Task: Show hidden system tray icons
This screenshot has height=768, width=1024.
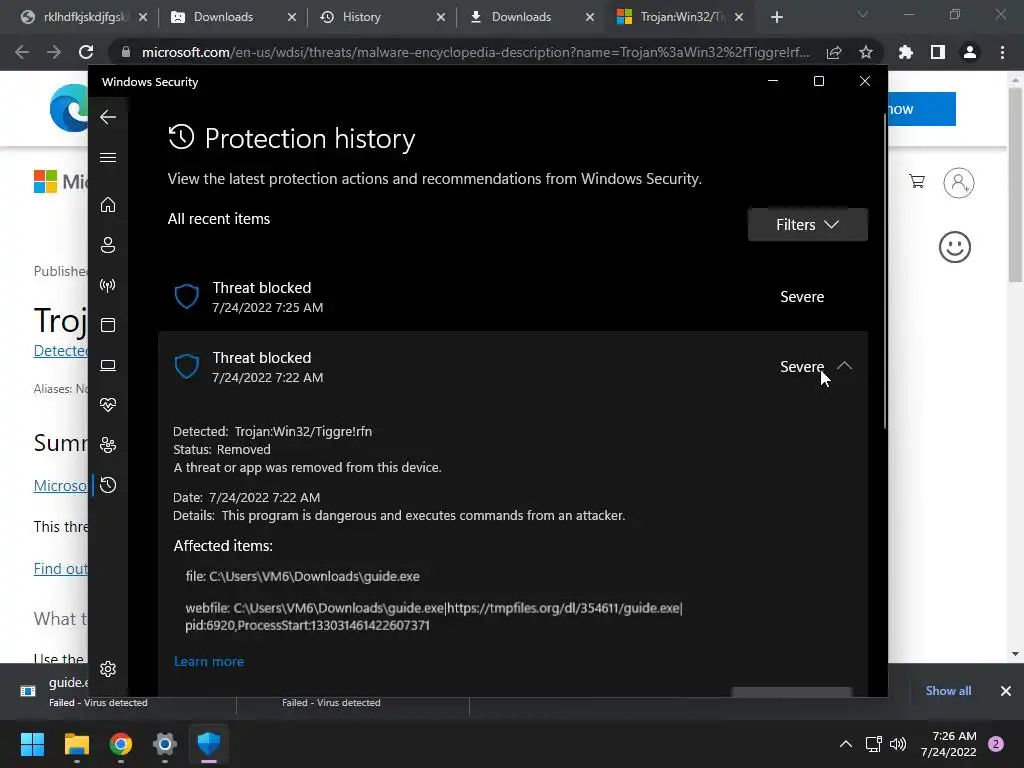Action: [846, 744]
